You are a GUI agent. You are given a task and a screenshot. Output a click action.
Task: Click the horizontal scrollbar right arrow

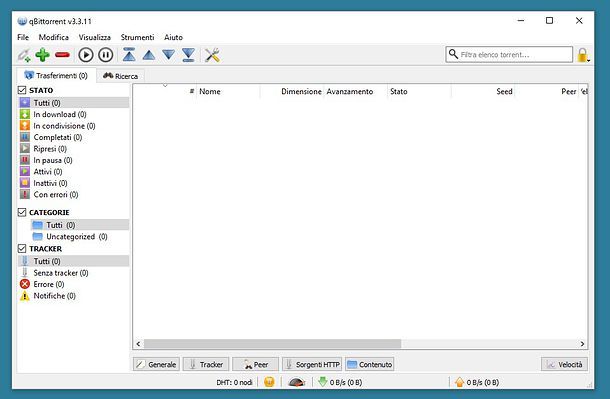[x=582, y=344]
